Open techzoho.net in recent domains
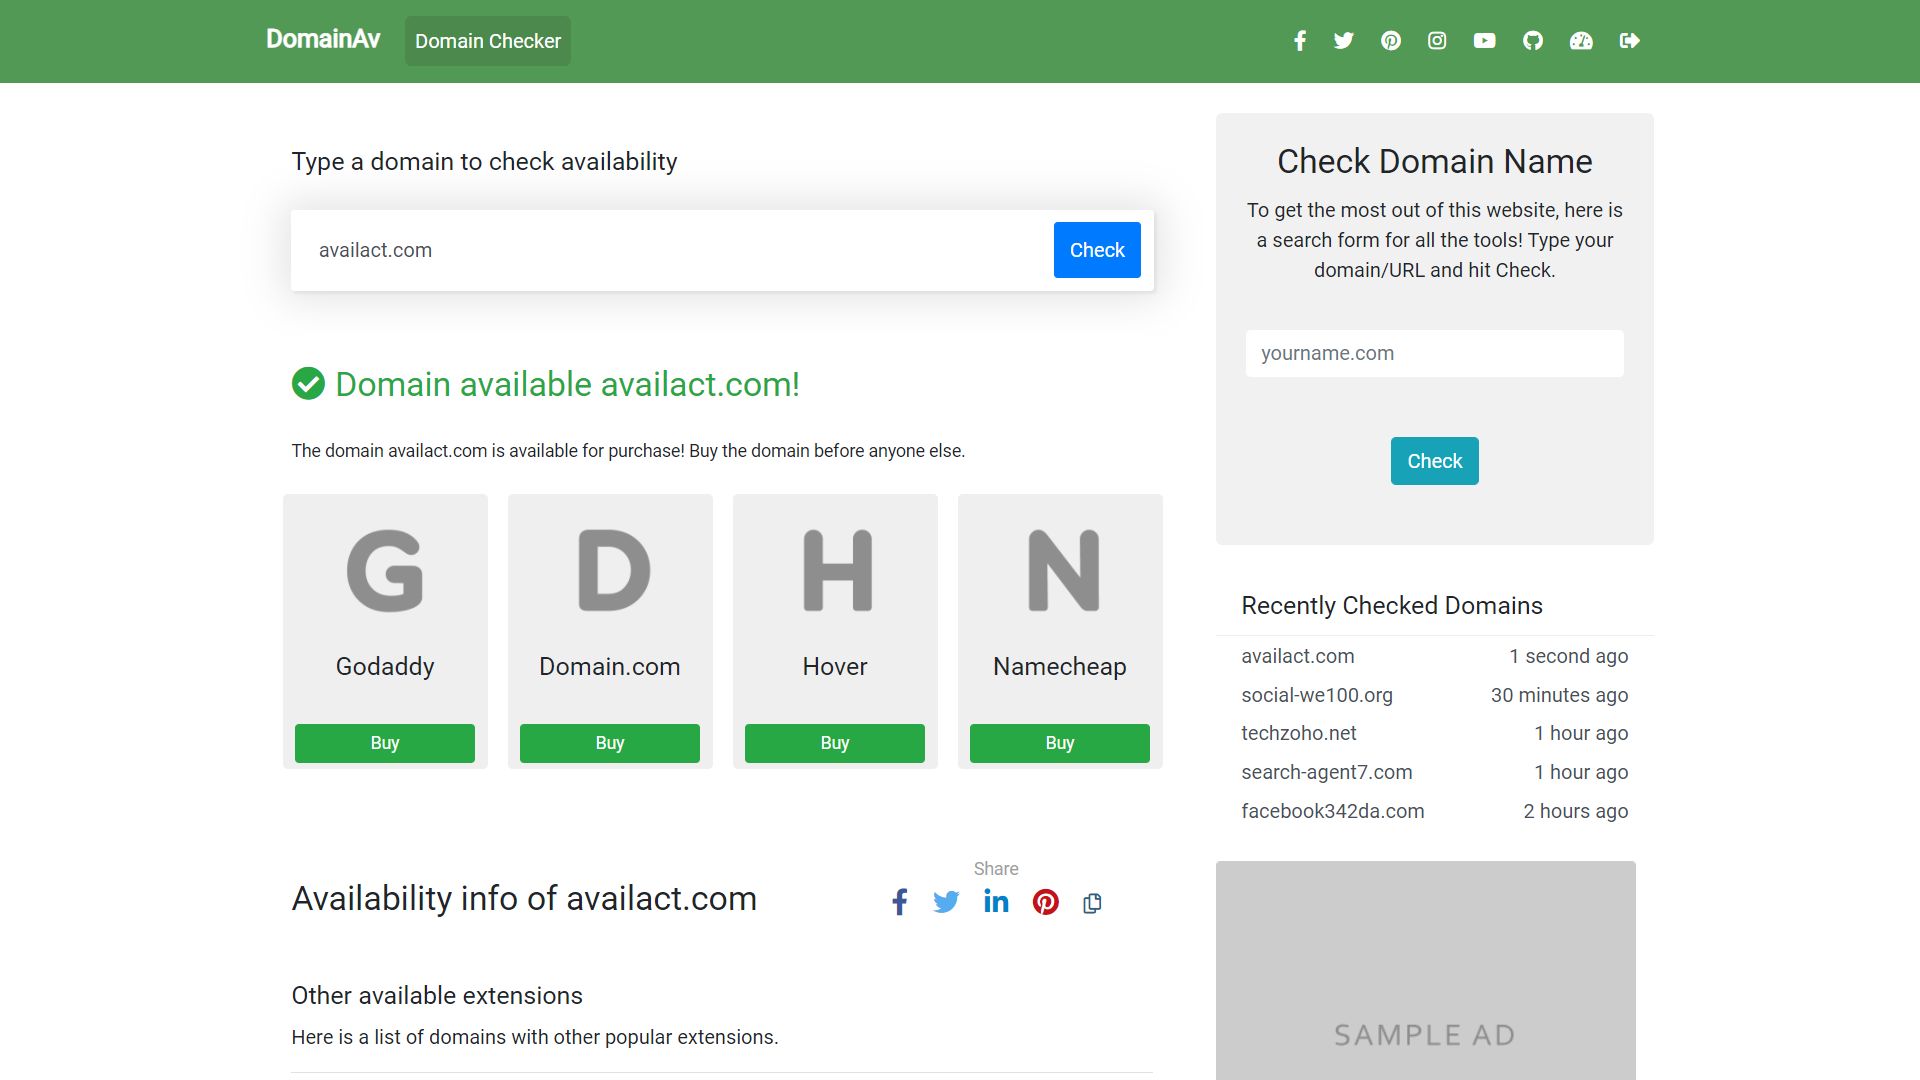Image resolution: width=1920 pixels, height=1080 pixels. pyautogui.click(x=1298, y=733)
